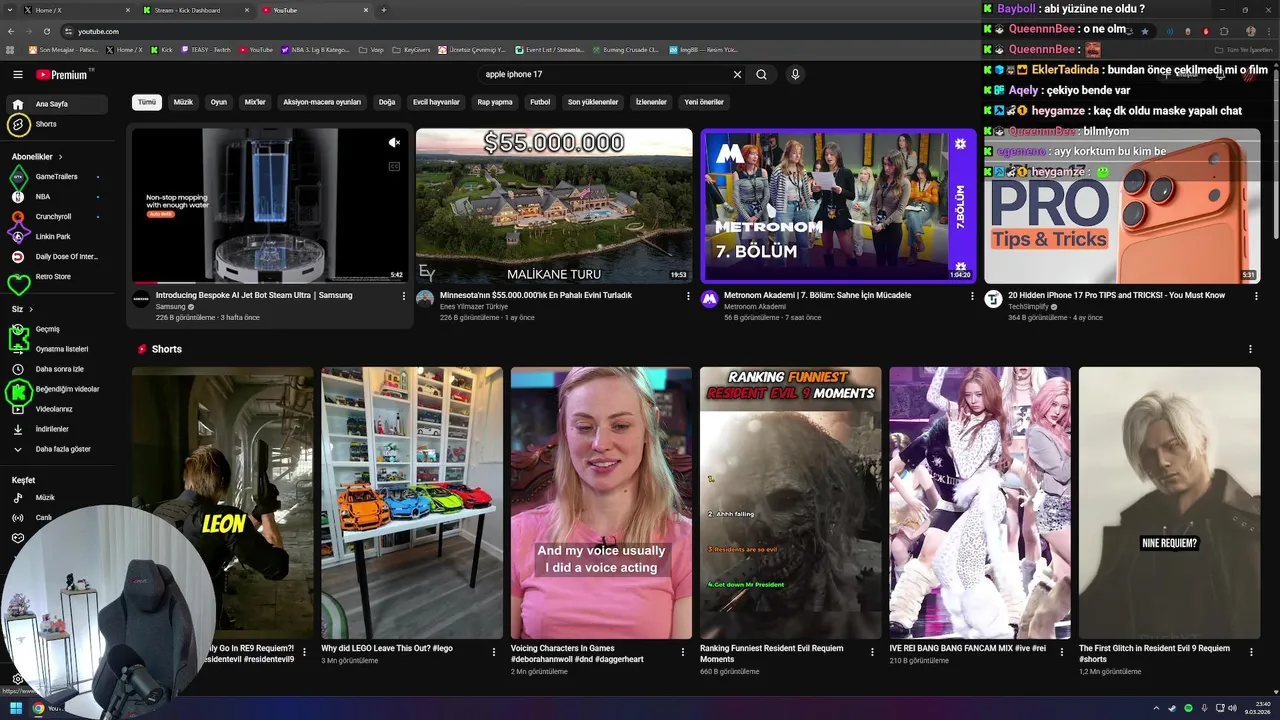Open the Spotify tray icon
The width and height of the screenshot is (1280, 720).
coord(1188,708)
